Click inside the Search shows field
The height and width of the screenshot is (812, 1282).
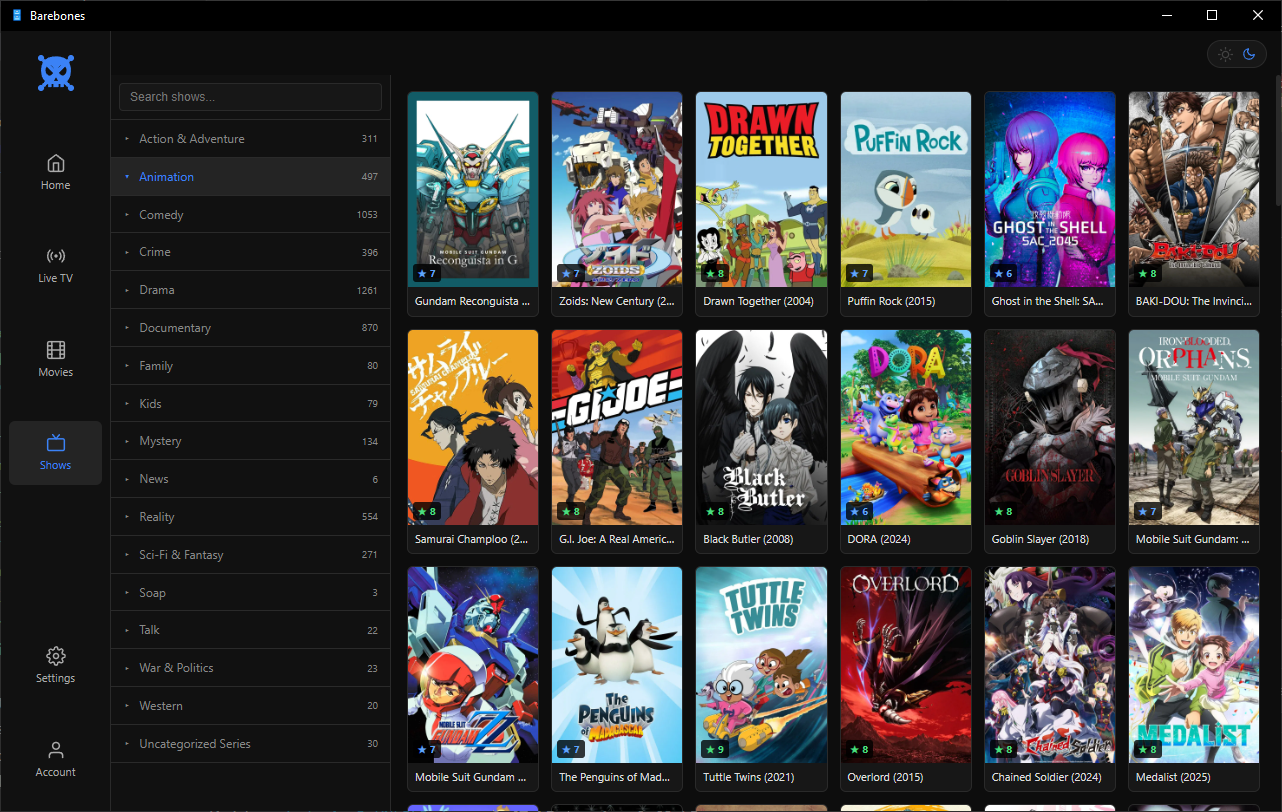pyautogui.click(x=250, y=96)
